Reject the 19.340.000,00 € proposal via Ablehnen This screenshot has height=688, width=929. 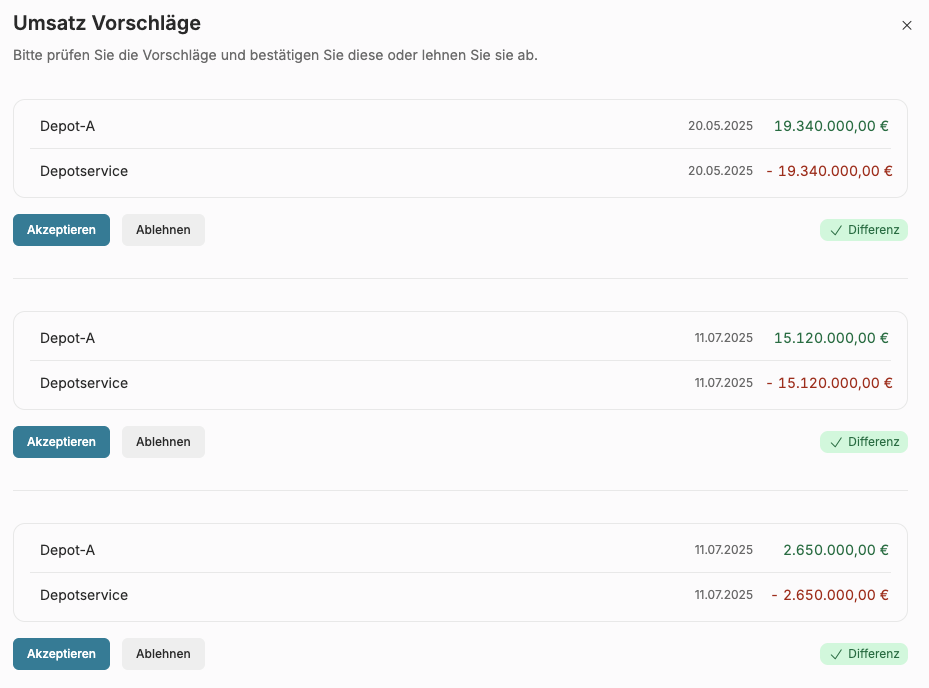(163, 230)
